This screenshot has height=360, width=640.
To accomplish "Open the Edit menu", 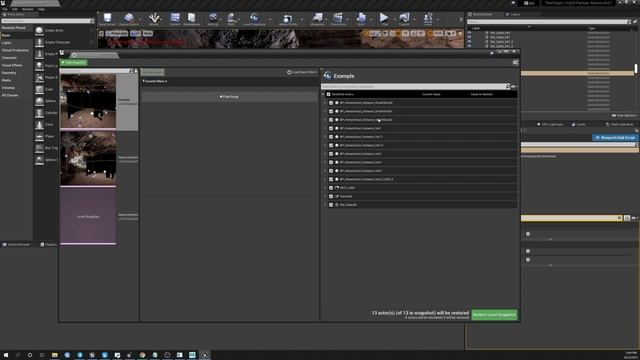I will tap(15, 9).
